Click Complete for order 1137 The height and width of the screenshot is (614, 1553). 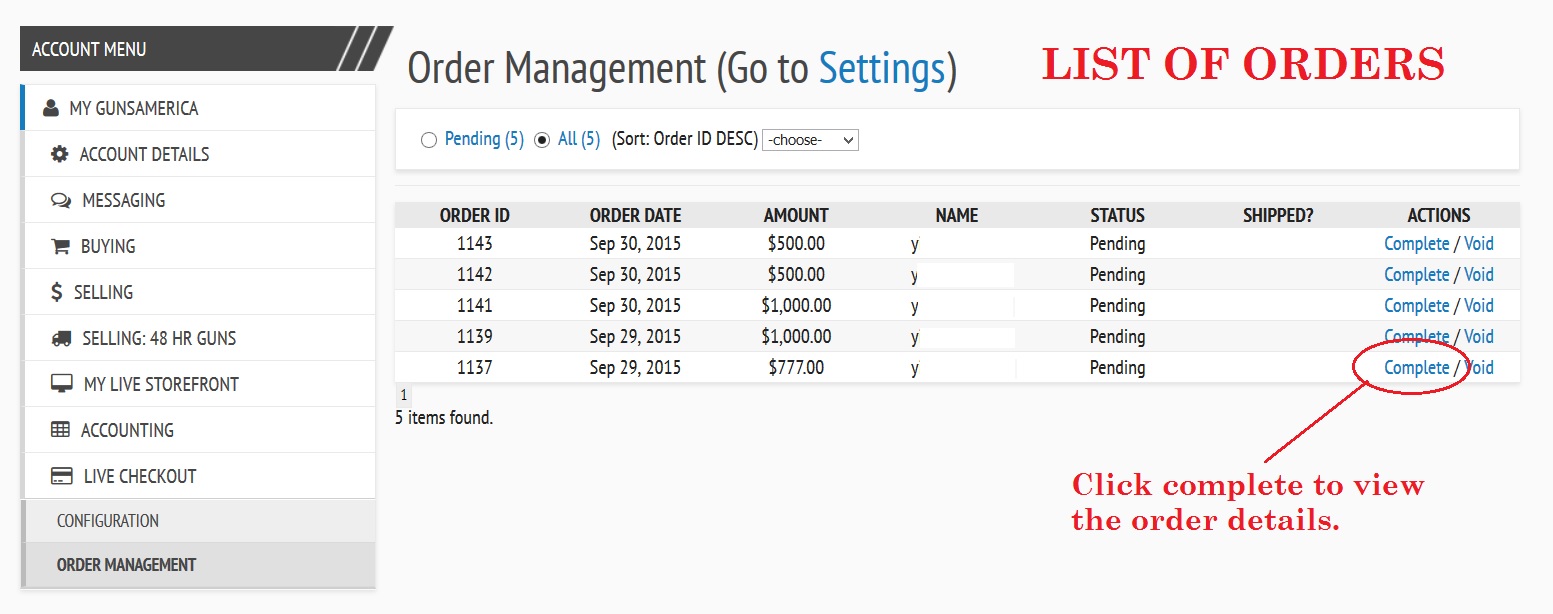click(1416, 368)
